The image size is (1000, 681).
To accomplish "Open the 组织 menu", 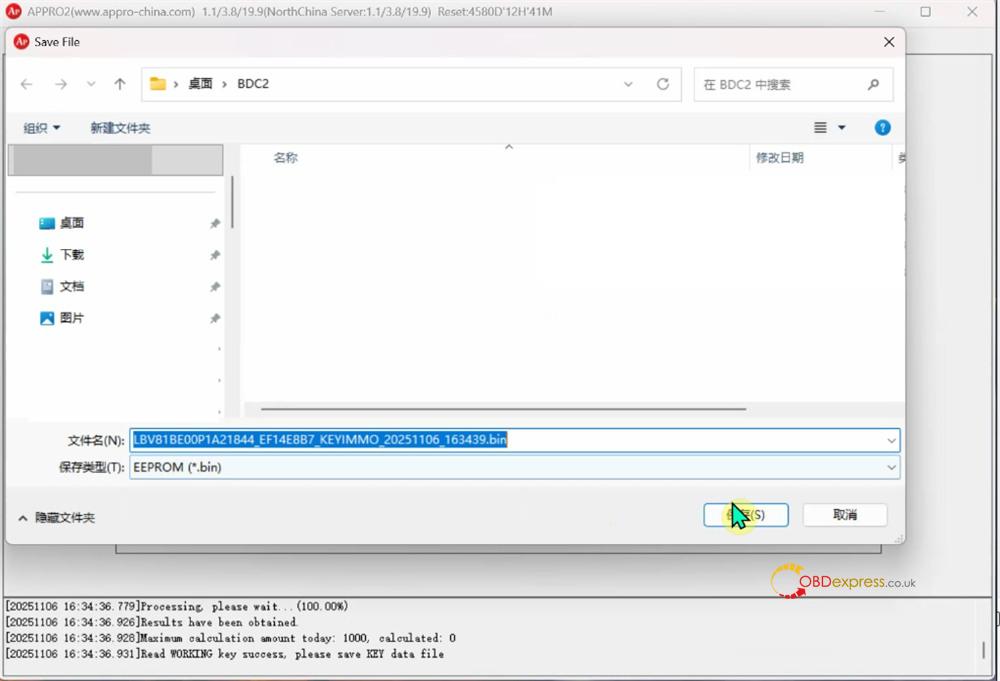I will coord(42,128).
